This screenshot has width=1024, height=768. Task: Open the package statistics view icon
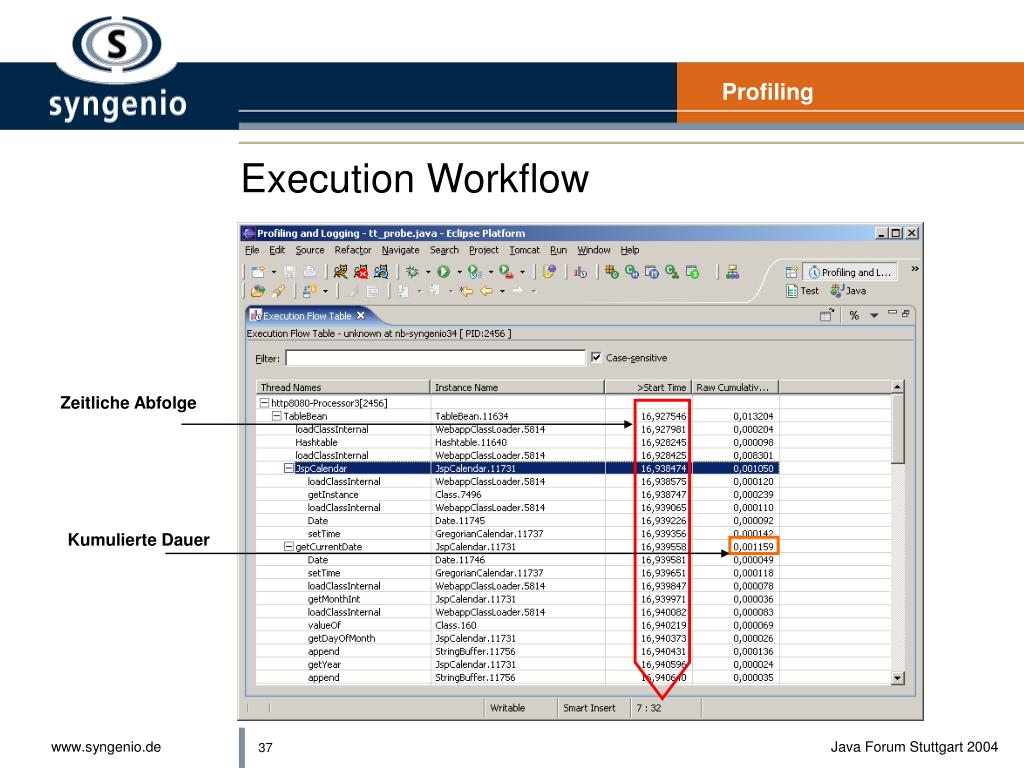pos(611,272)
